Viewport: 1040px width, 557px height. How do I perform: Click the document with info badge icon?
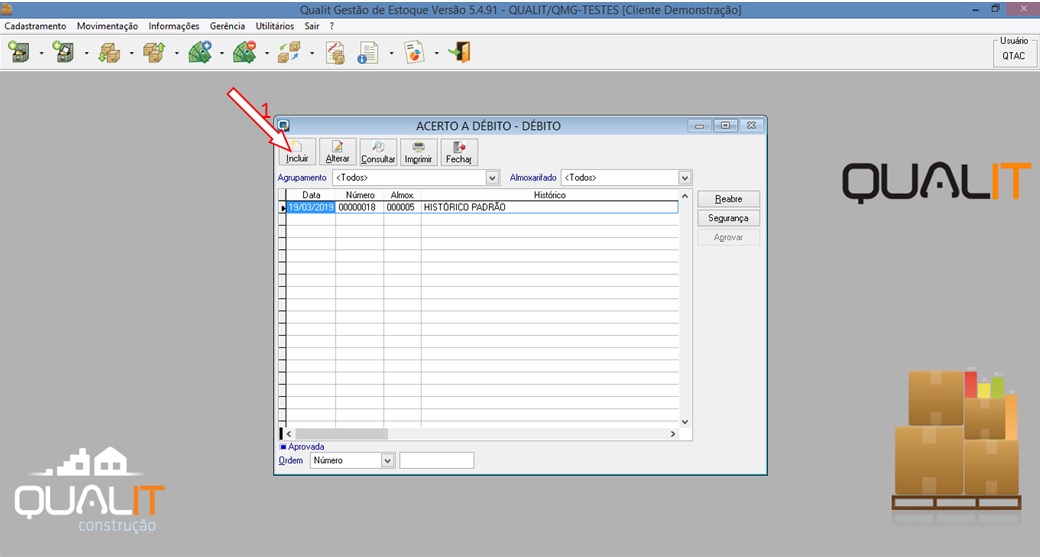coord(368,52)
